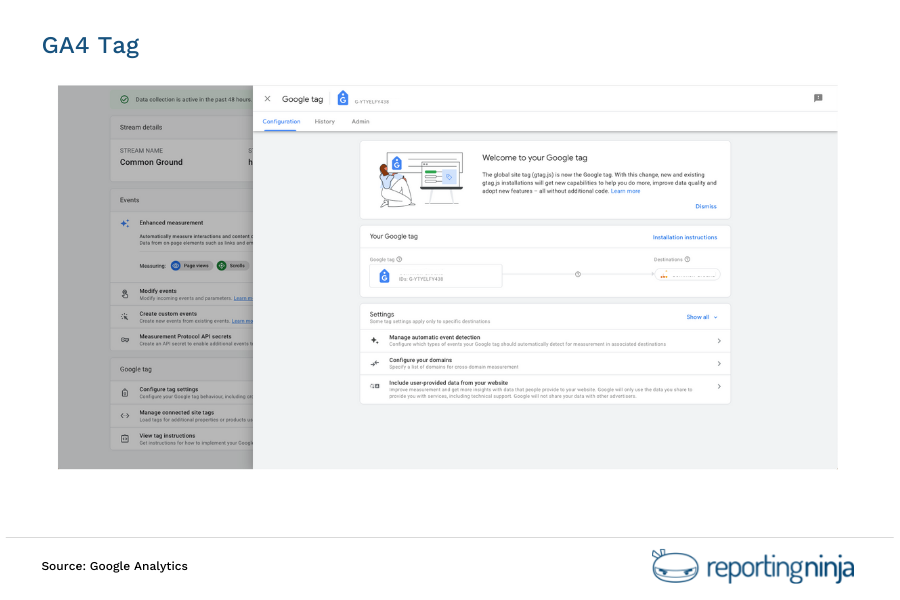Viewport: 900px width, 600px height.
Task: Click the Configure tag settings tag icon
Action: 125,390
